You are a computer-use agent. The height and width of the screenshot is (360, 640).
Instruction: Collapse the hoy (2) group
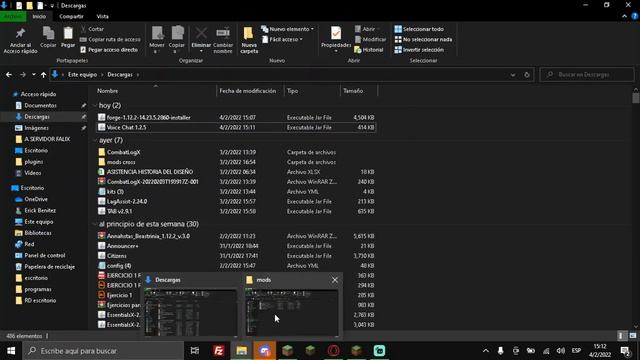[x=95, y=105]
